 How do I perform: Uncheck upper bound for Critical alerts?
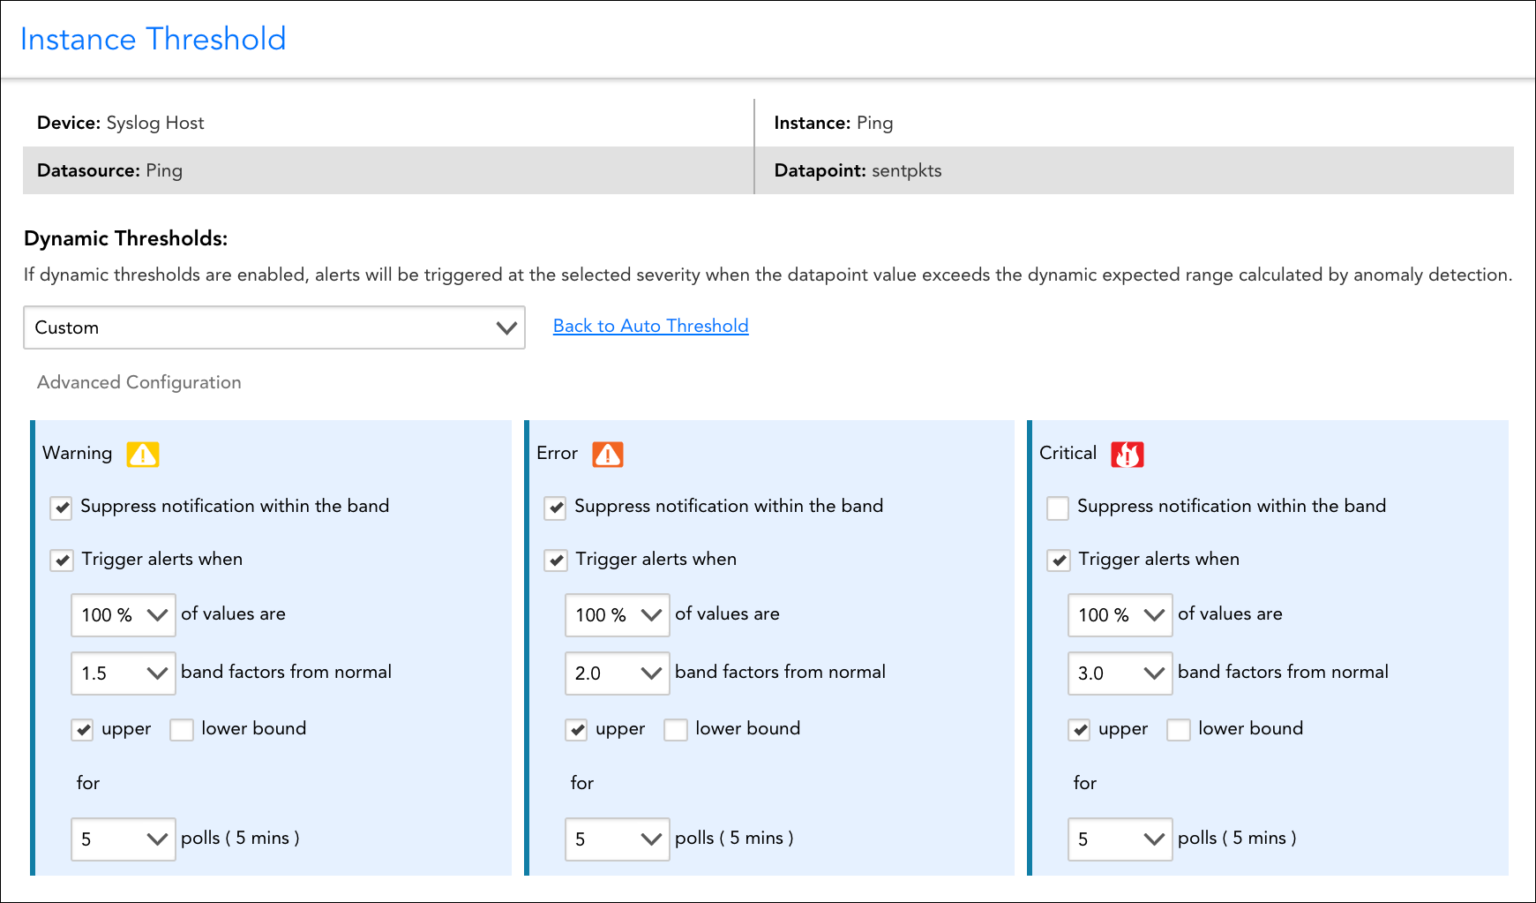click(1079, 730)
